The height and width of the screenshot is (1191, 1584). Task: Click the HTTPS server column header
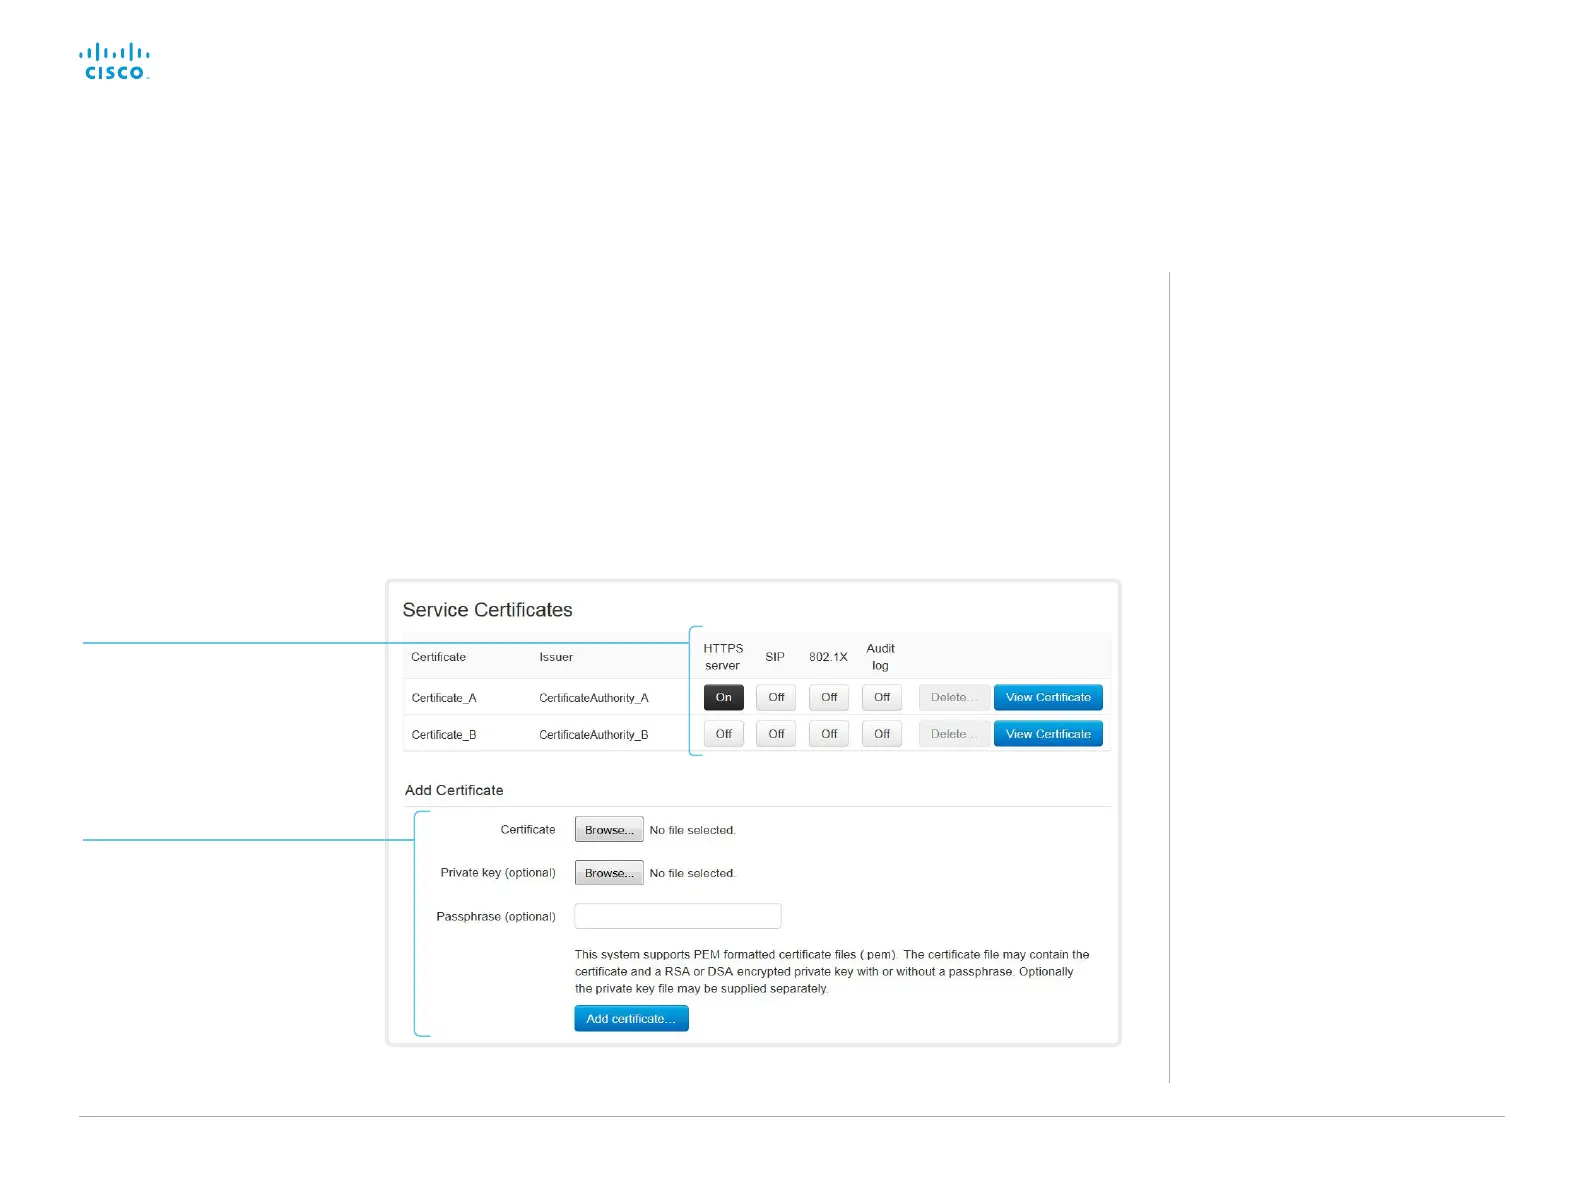(723, 657)
